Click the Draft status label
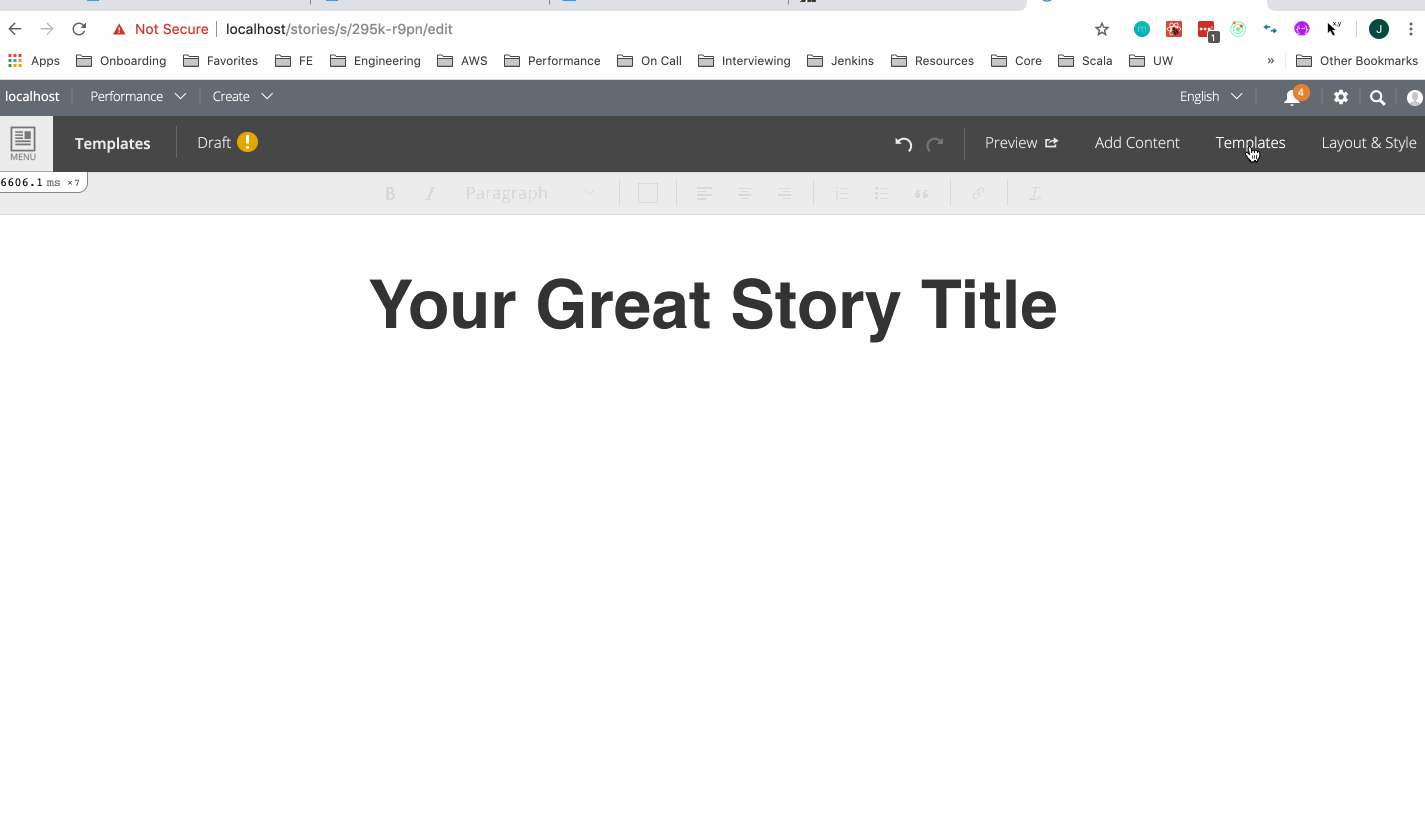 point(214,142)
